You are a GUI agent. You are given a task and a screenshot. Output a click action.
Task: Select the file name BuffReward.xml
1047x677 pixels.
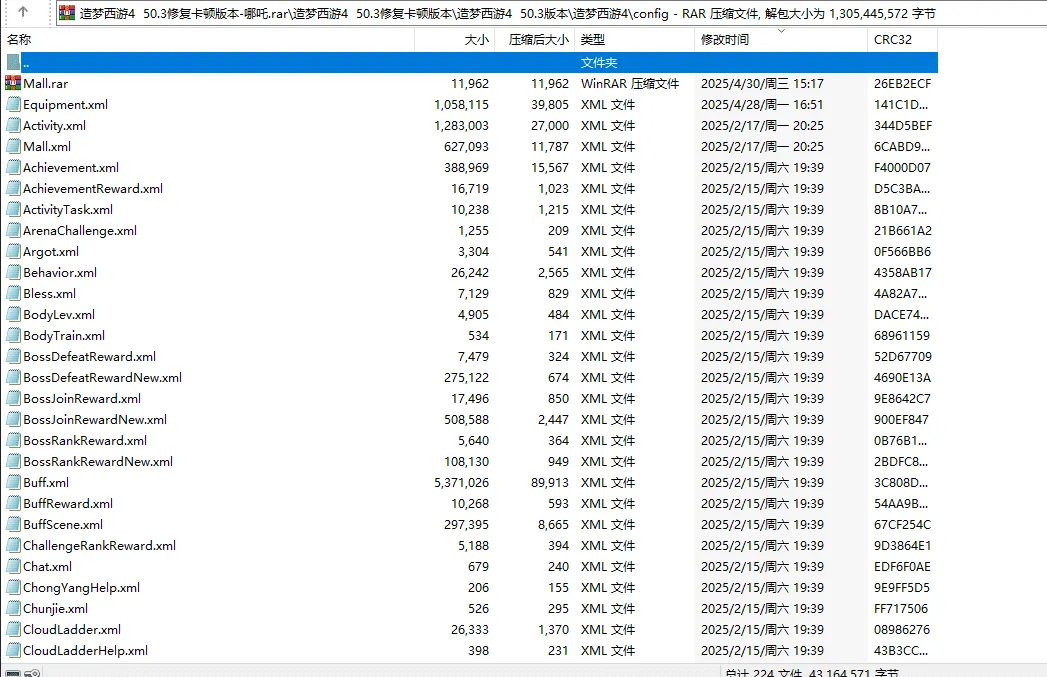click(x=68, y=503)
